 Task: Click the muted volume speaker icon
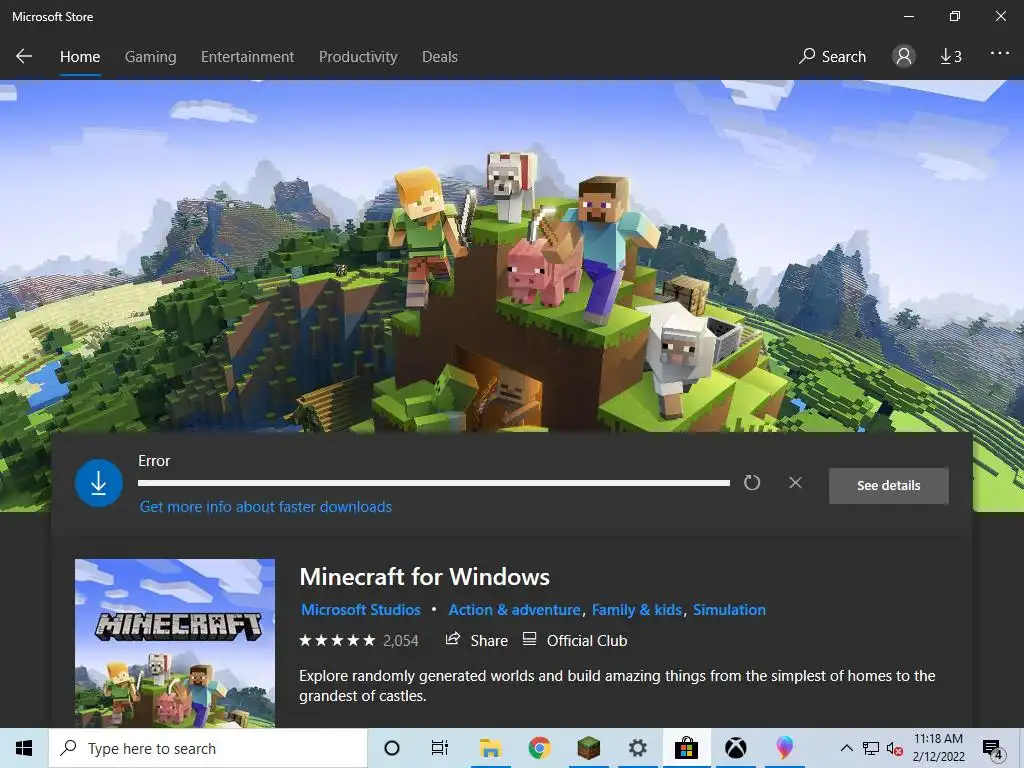point(894,749)
